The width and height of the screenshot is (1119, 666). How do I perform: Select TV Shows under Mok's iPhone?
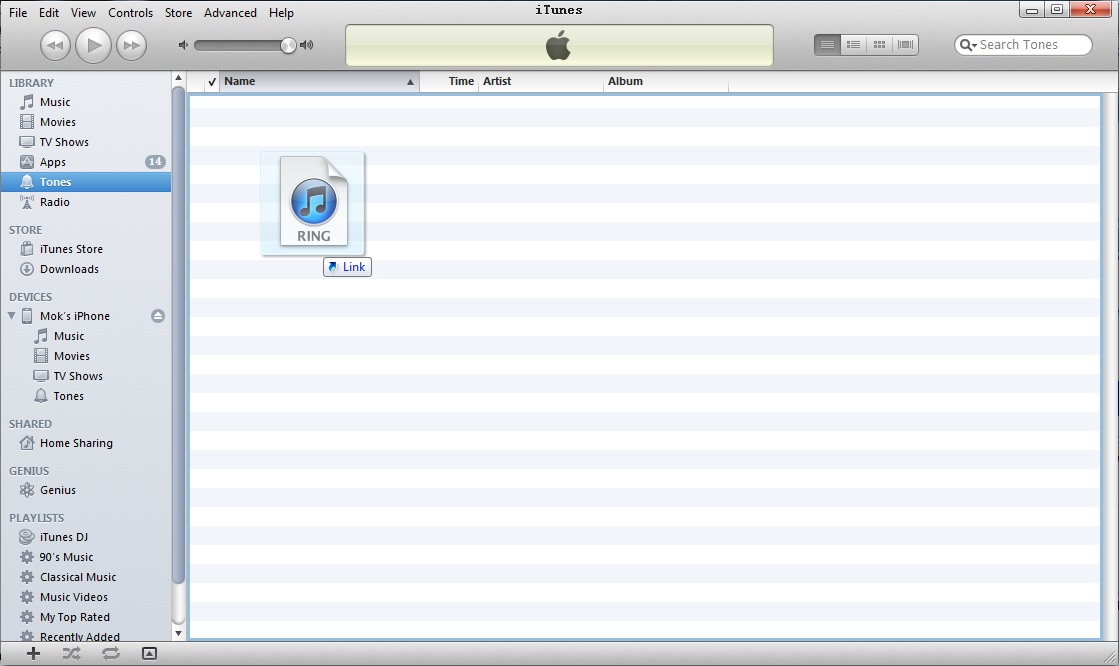click(86, 376)
